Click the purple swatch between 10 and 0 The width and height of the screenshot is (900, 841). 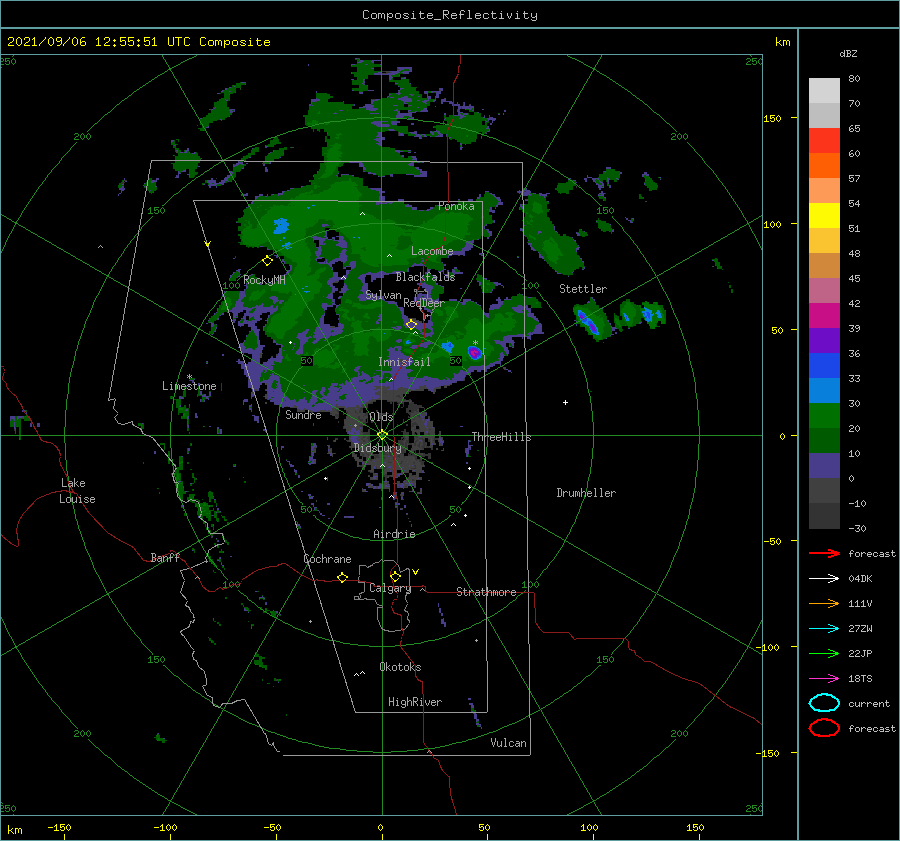tap(824, 466)
